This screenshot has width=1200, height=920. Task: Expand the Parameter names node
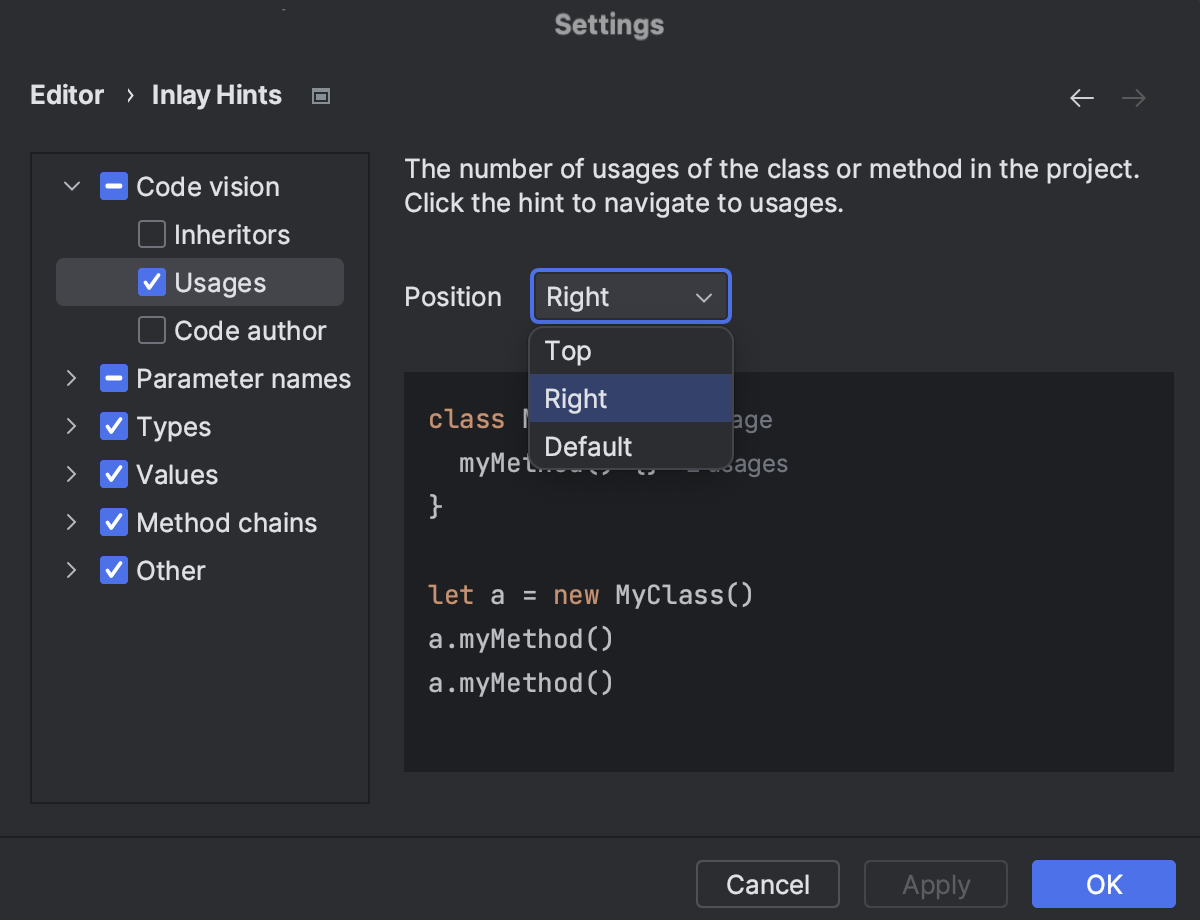point(71,378)
